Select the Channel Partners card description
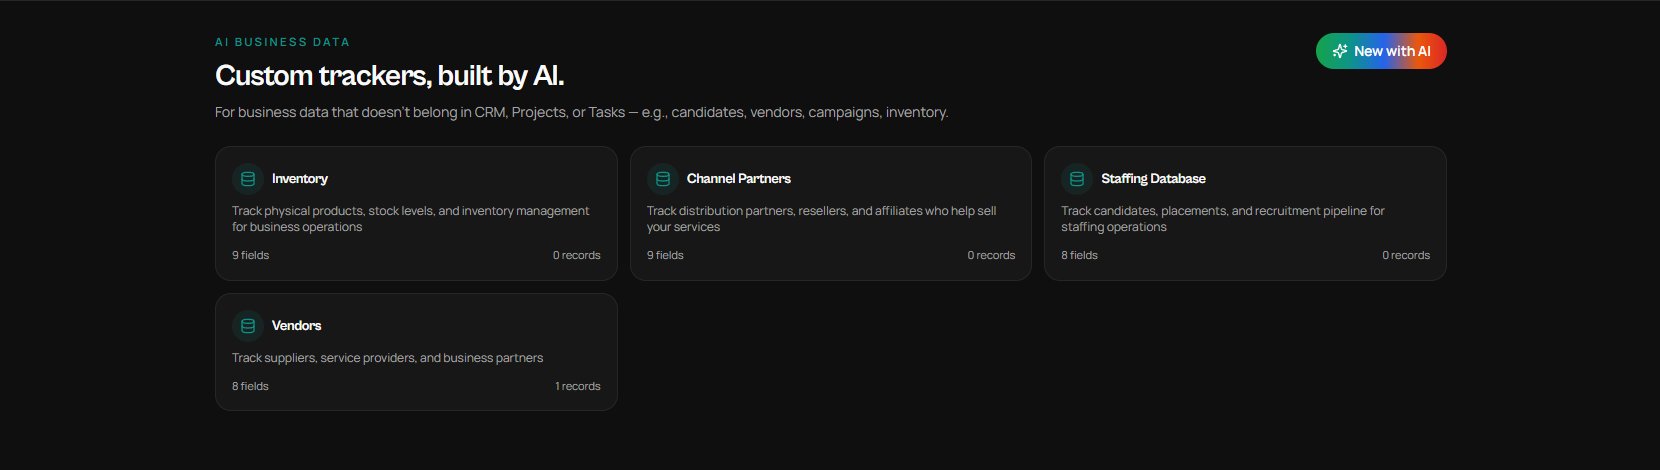 (x=822, y=219)
